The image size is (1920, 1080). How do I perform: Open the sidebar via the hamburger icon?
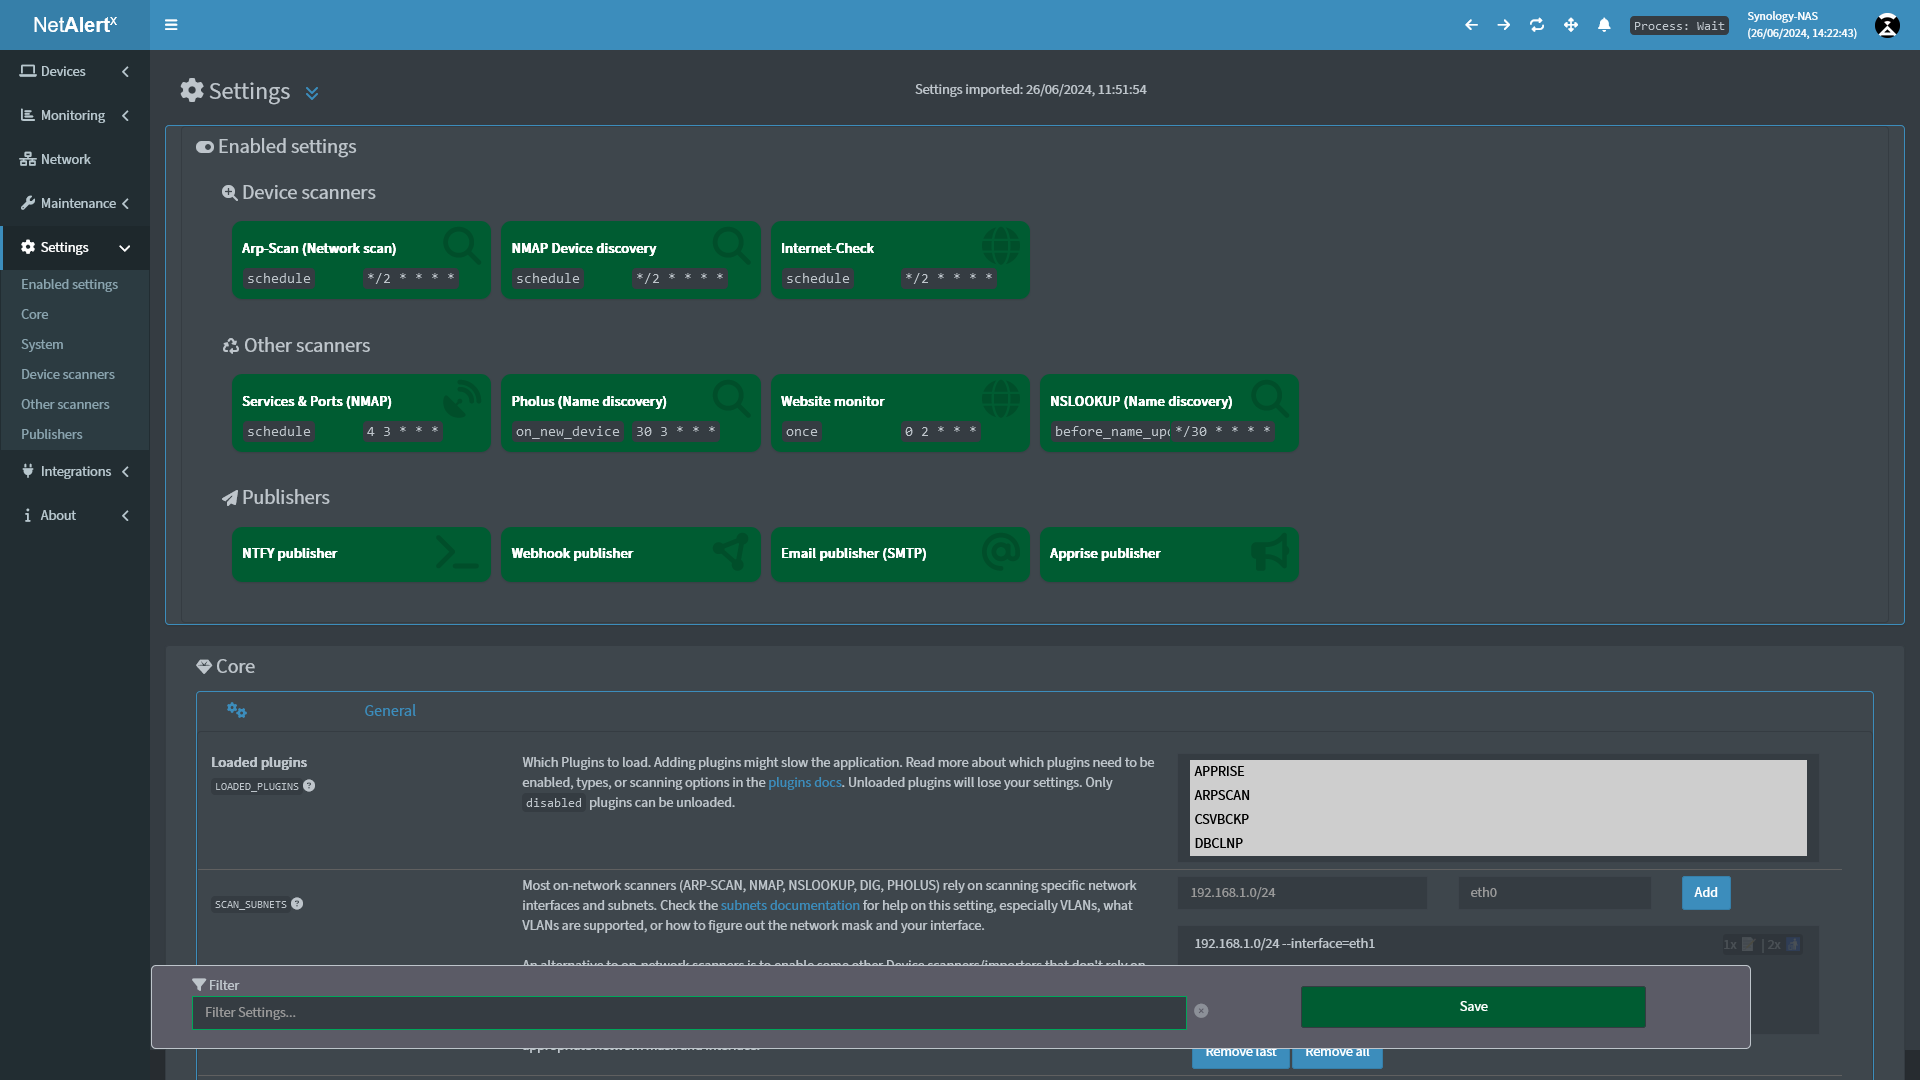(171, 25)
